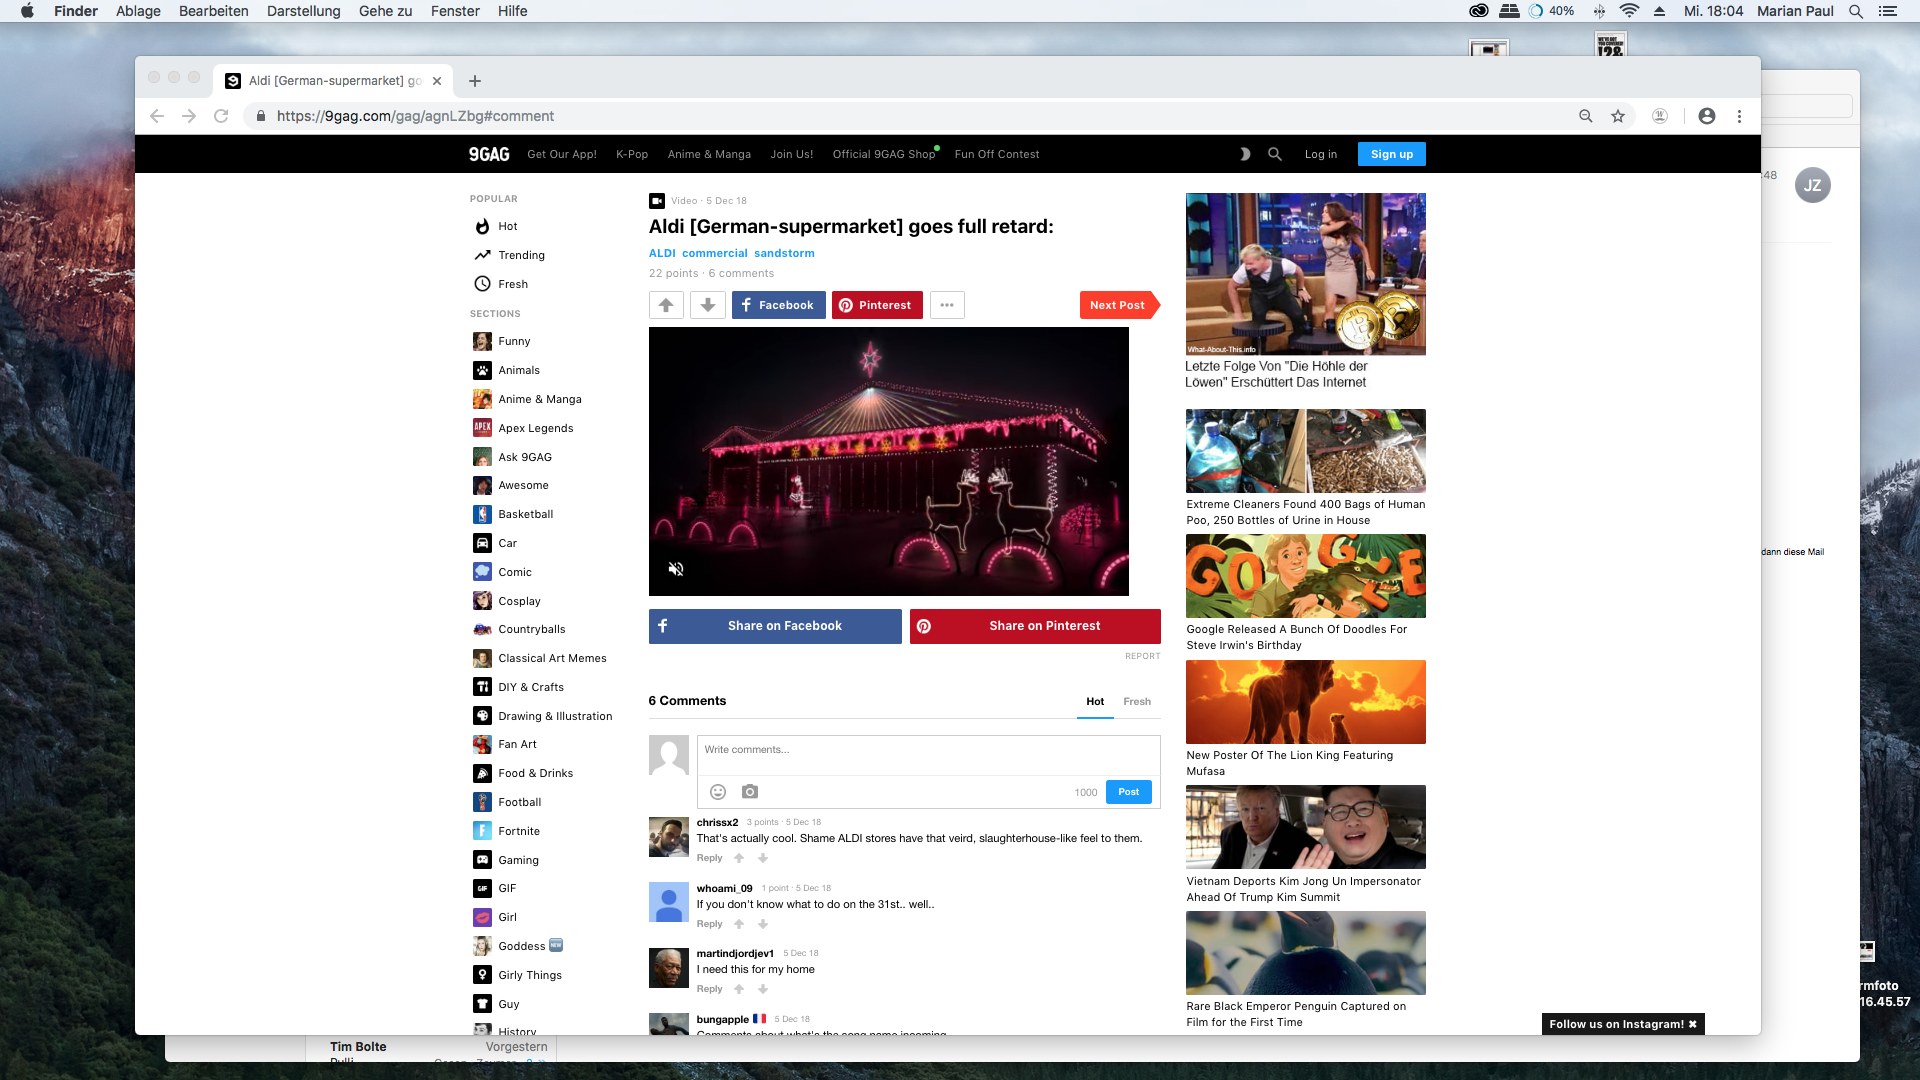1920x1080 pixels.
Task: Click Next Post button
Action: click(x=1119, y=305)
